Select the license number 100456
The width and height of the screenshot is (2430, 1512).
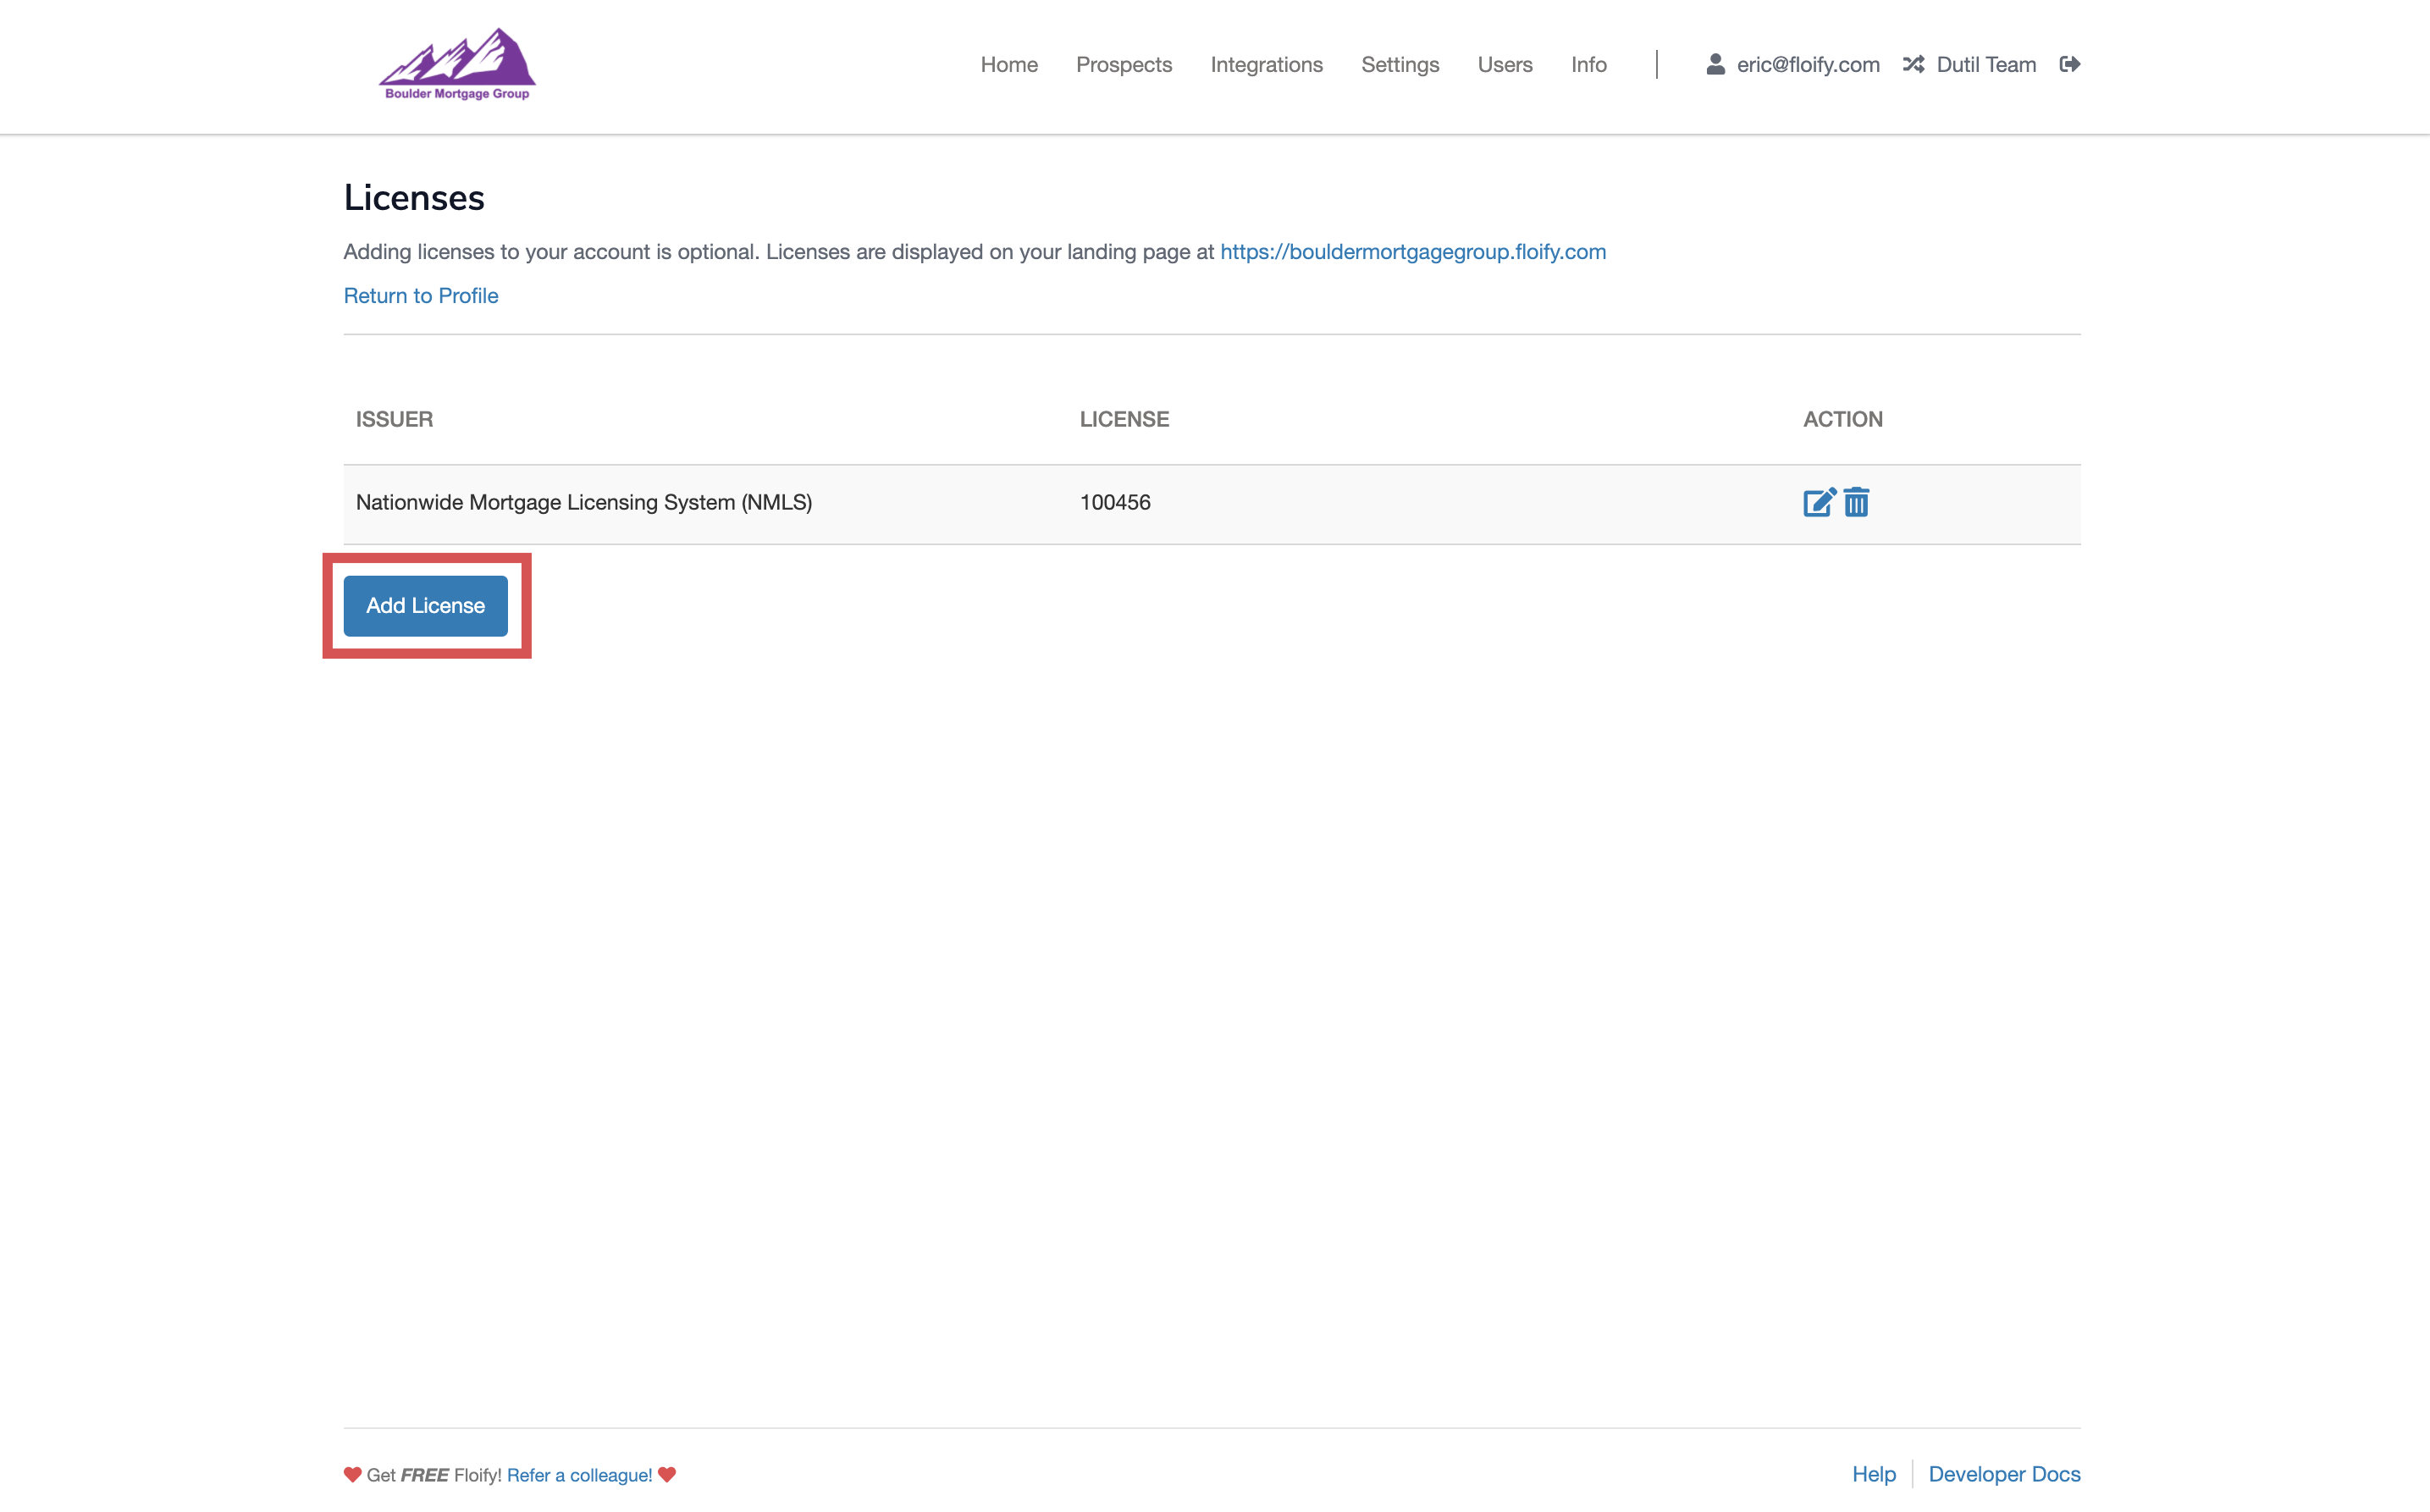click(x=1115, y=502)
